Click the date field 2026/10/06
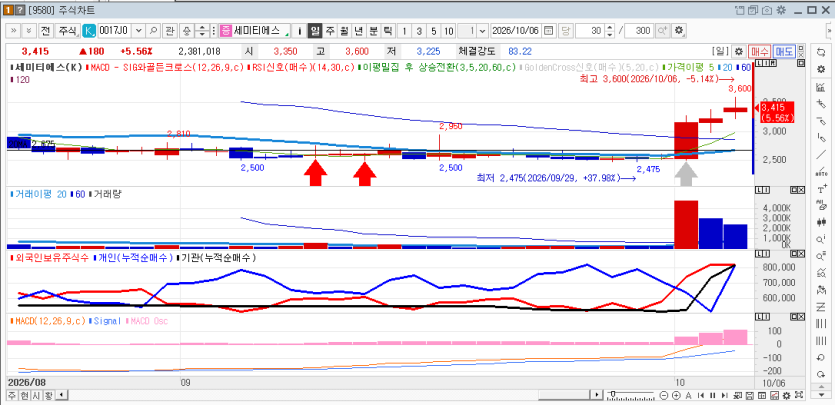 click(x=515, y=31)
